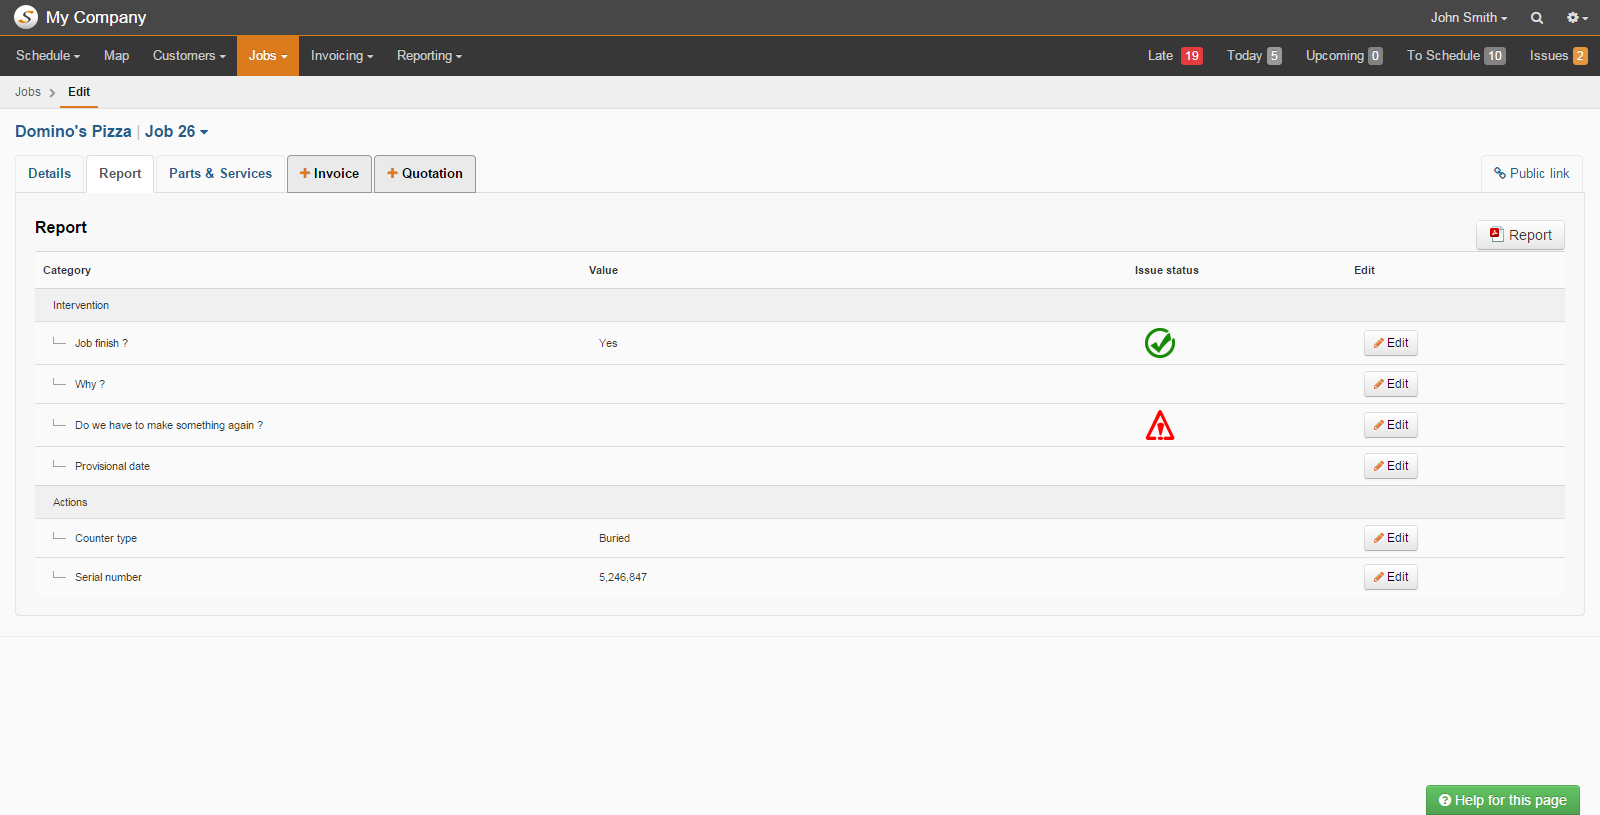Expand the Job 26 dropdown
The width and height of the screenshot is (1600, 815).
point(177,132)
